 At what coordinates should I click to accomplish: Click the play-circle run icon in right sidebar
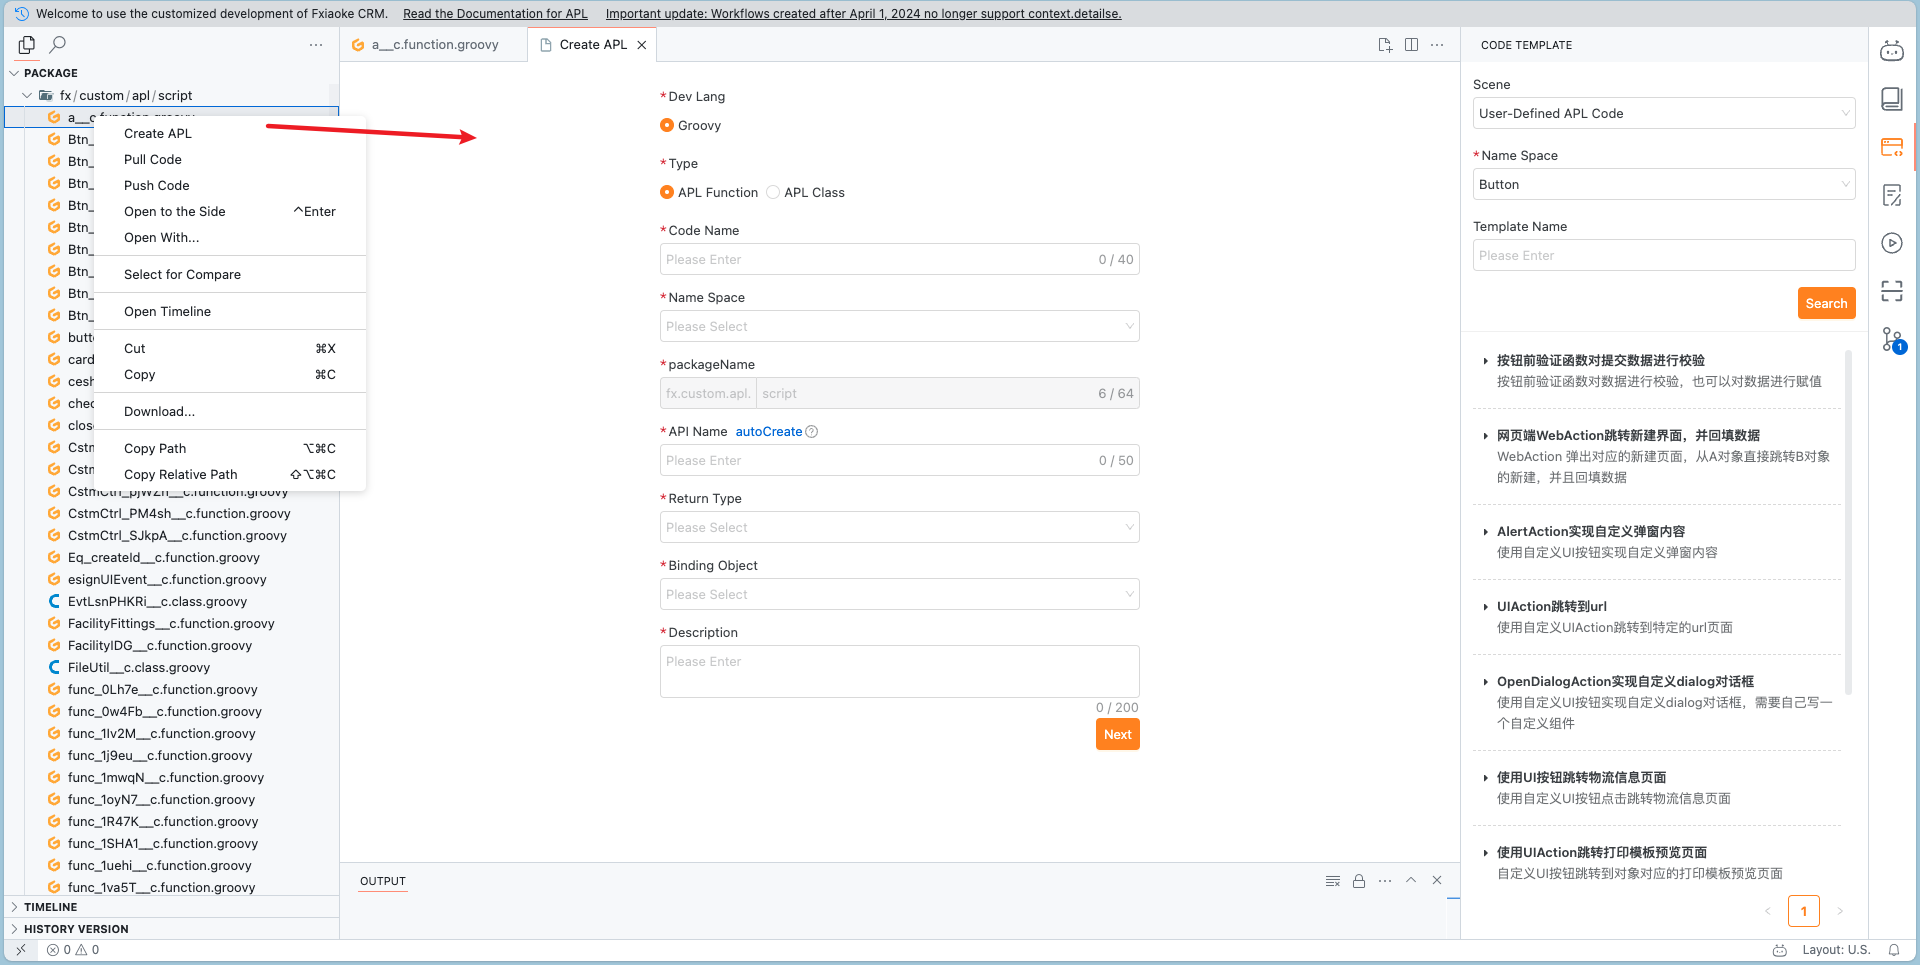1891,243
